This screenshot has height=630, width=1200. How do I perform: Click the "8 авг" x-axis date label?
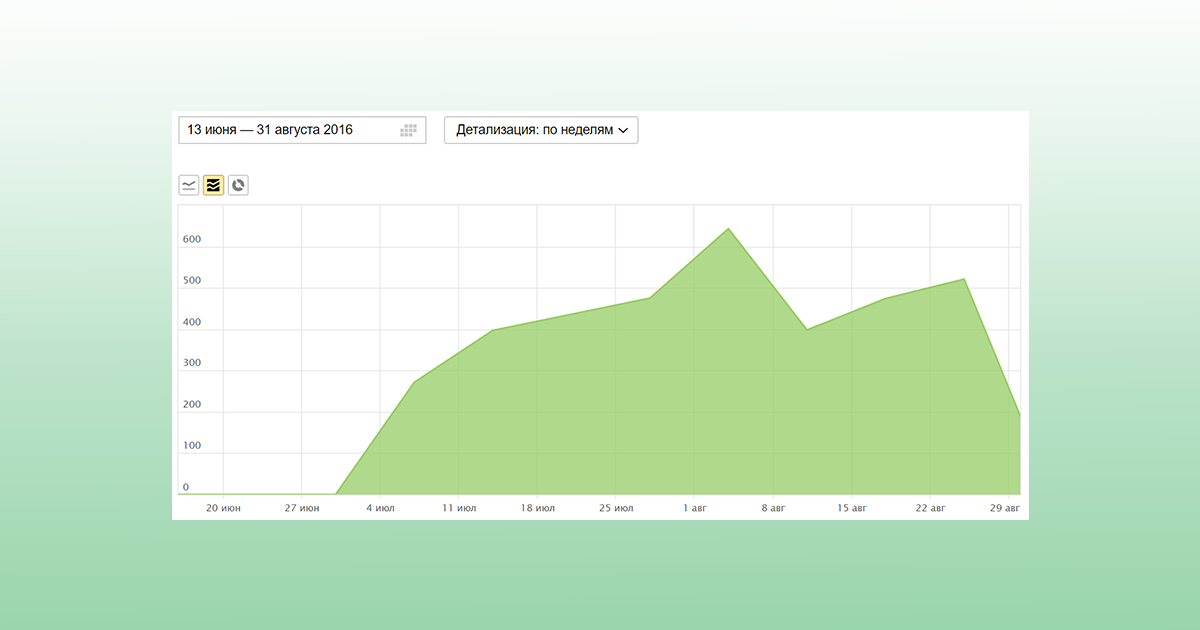[x=773, y=508]
